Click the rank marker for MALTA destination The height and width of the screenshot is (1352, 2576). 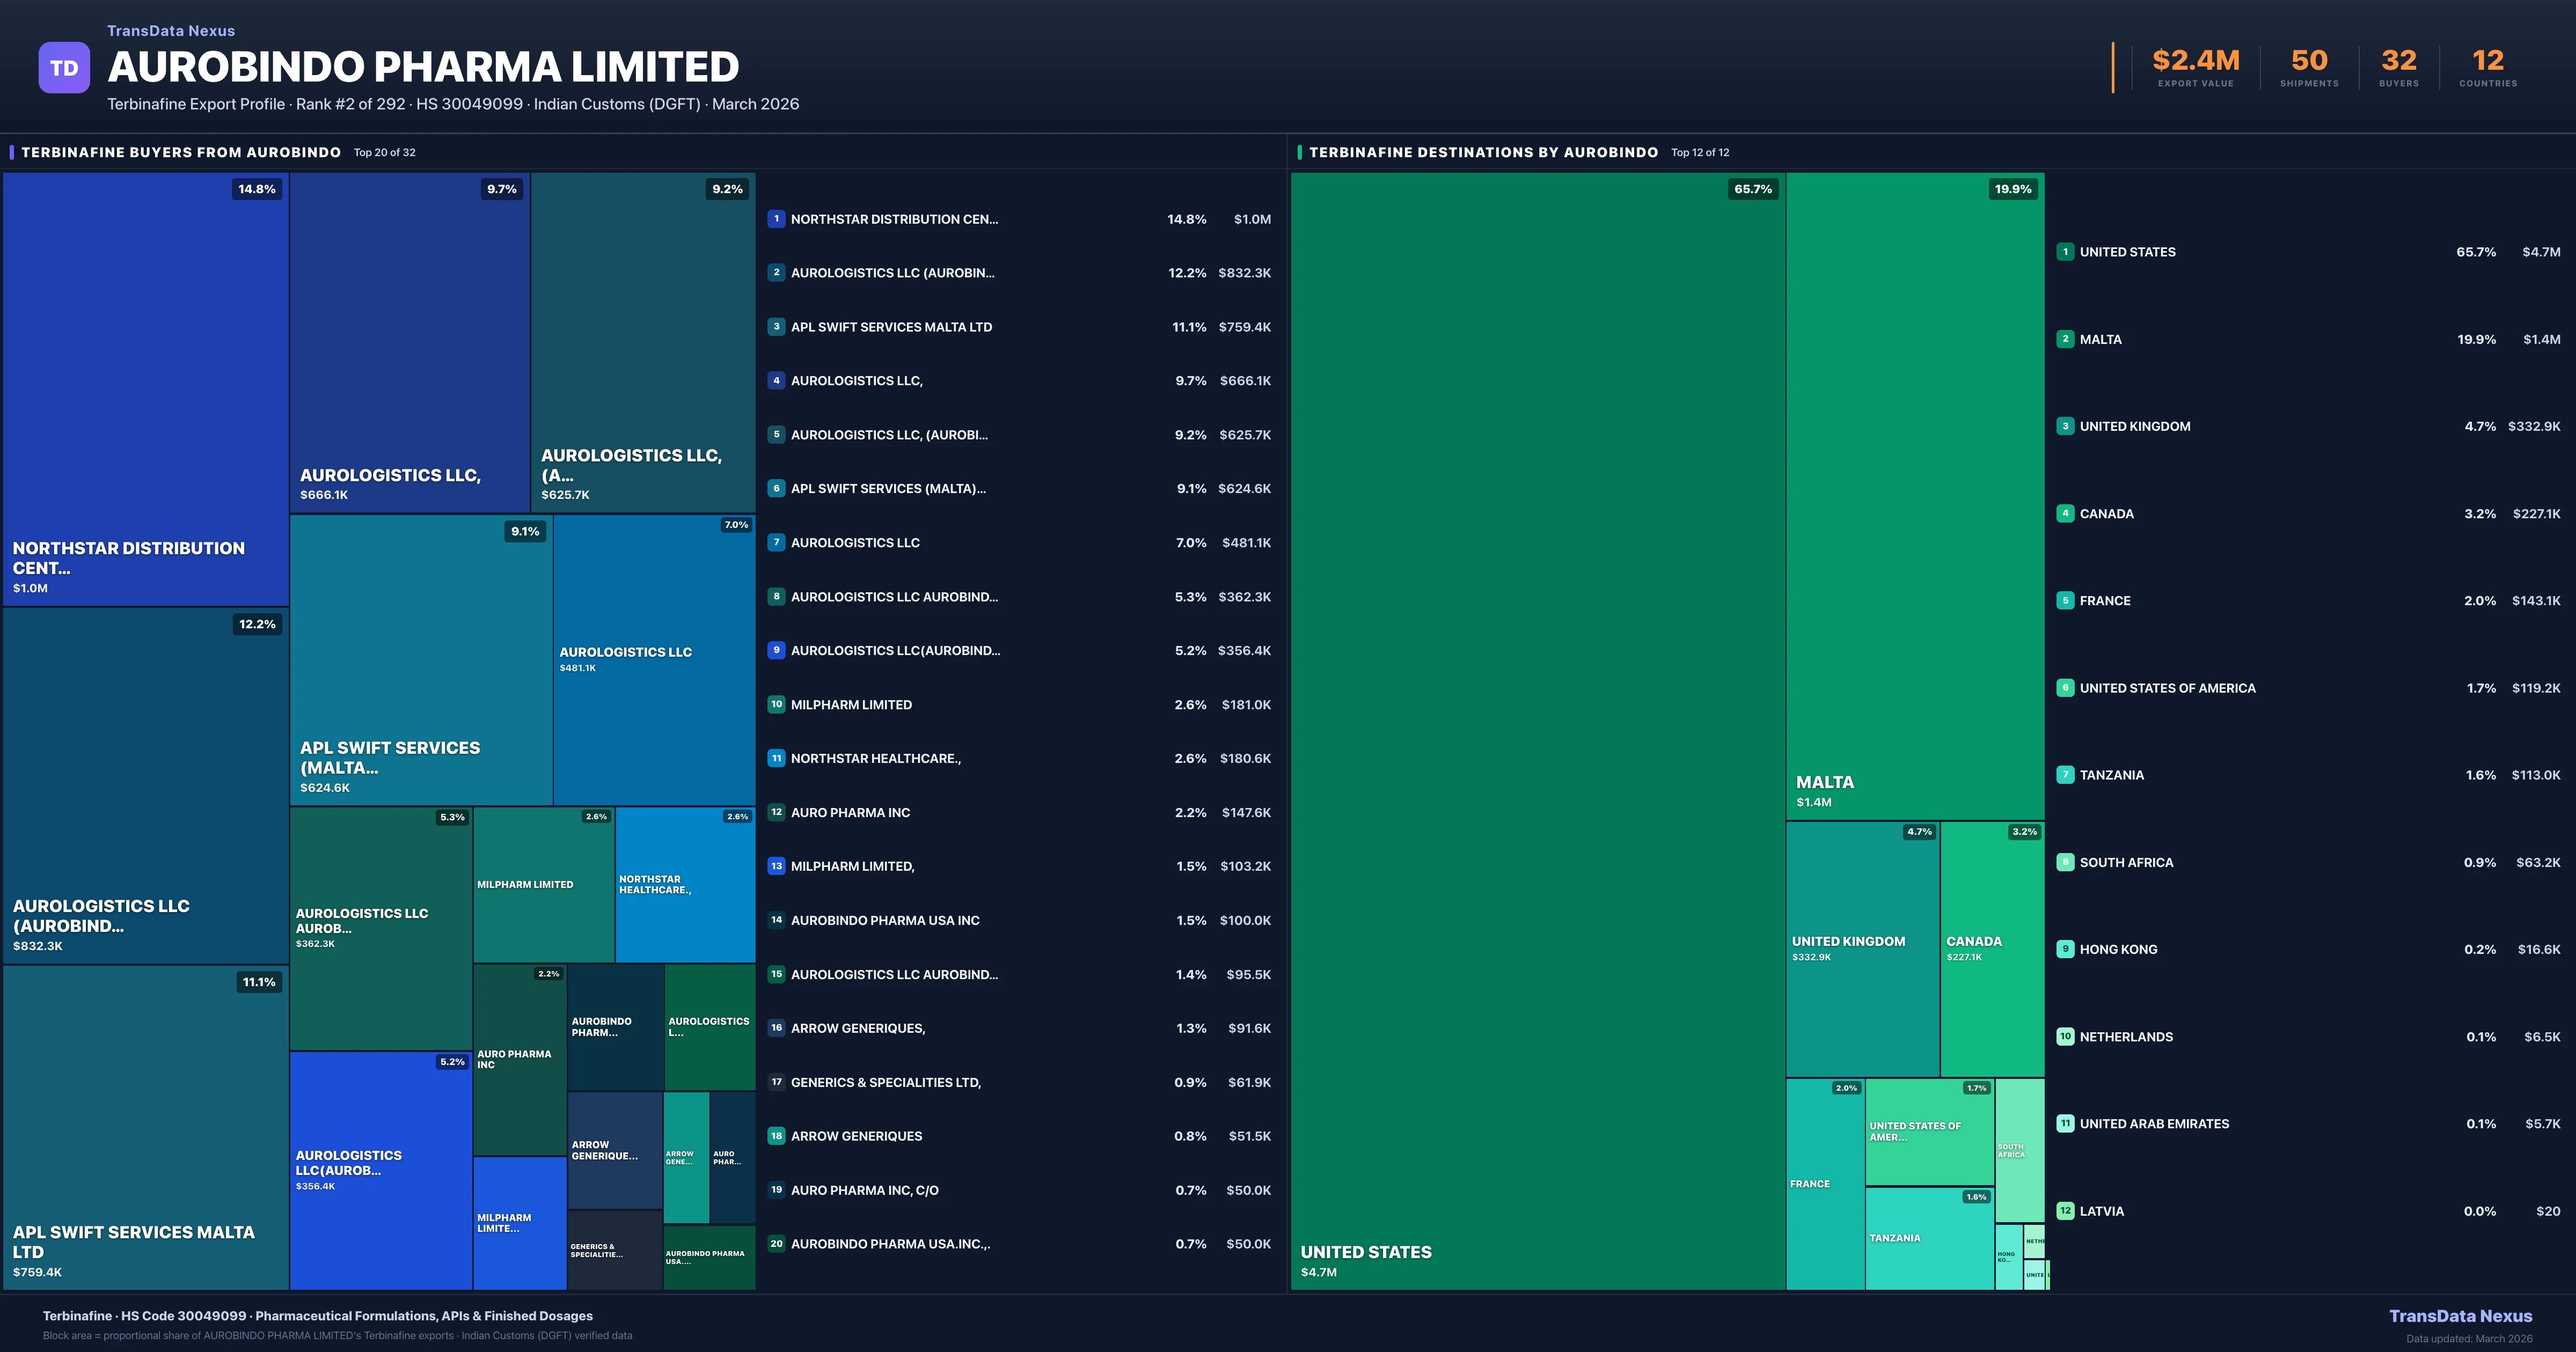click(x=2065, y=339)
